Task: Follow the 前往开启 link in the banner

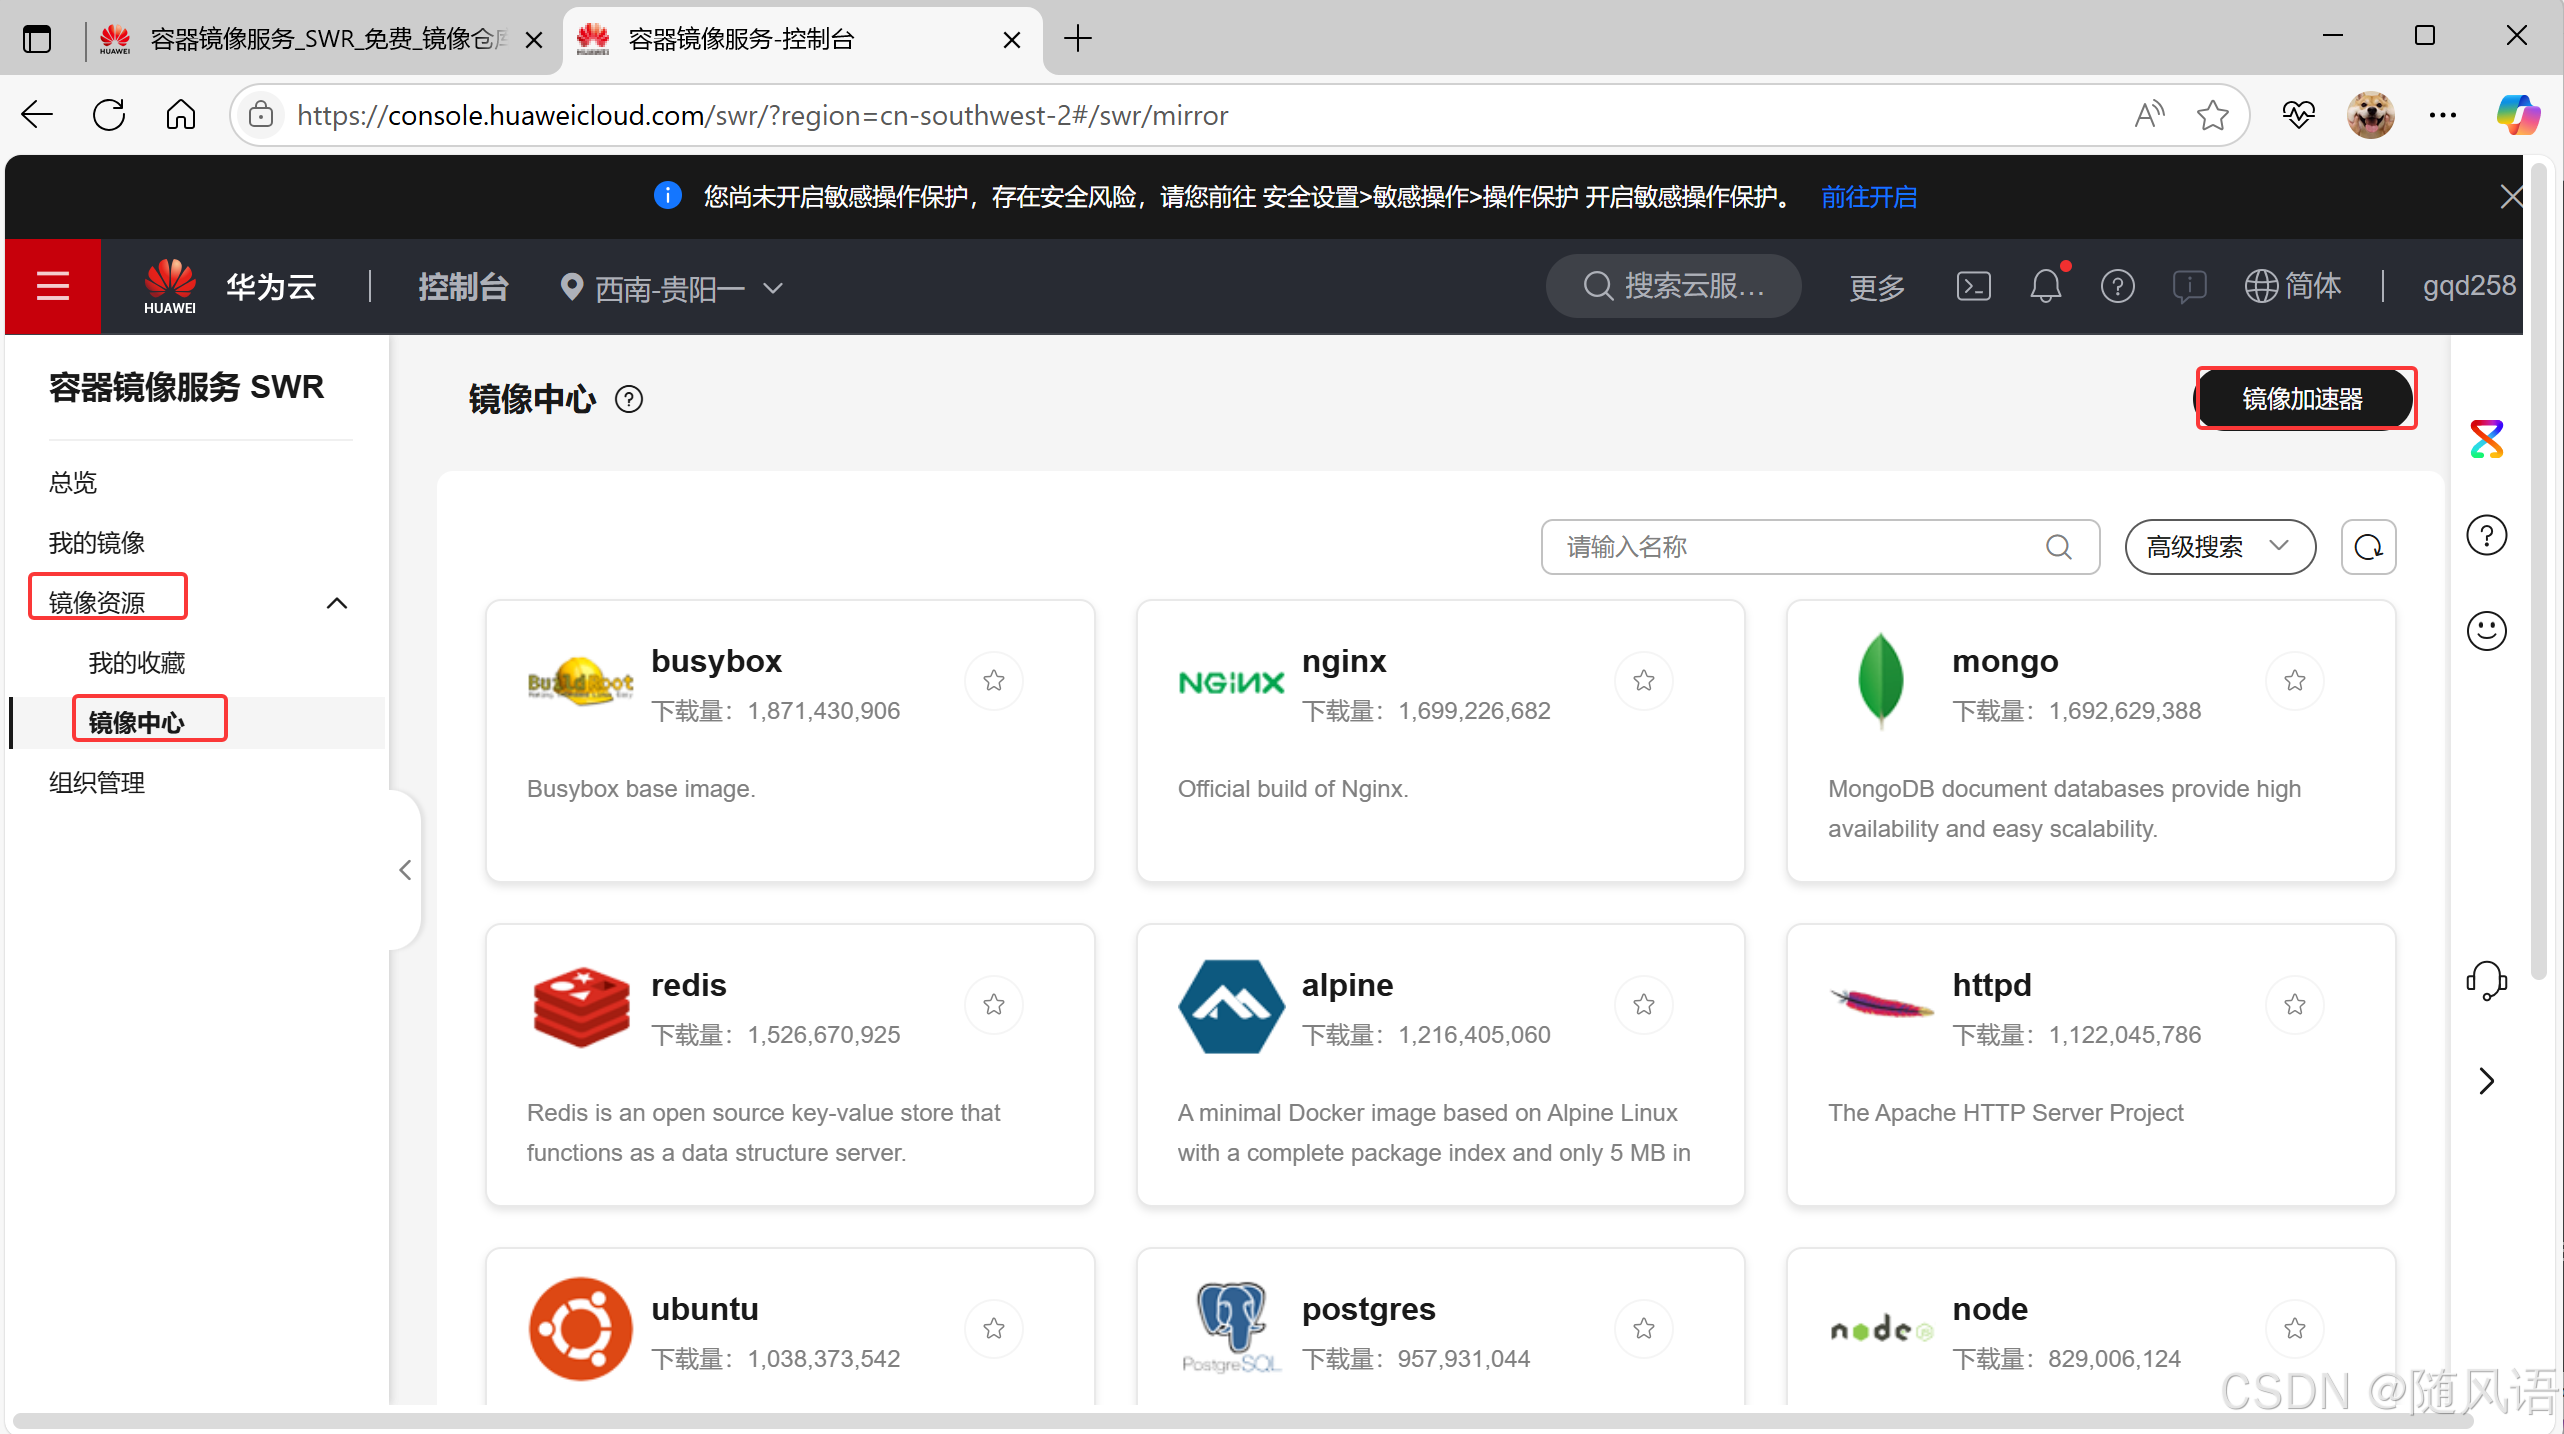Action: [x=1868, y=197]
